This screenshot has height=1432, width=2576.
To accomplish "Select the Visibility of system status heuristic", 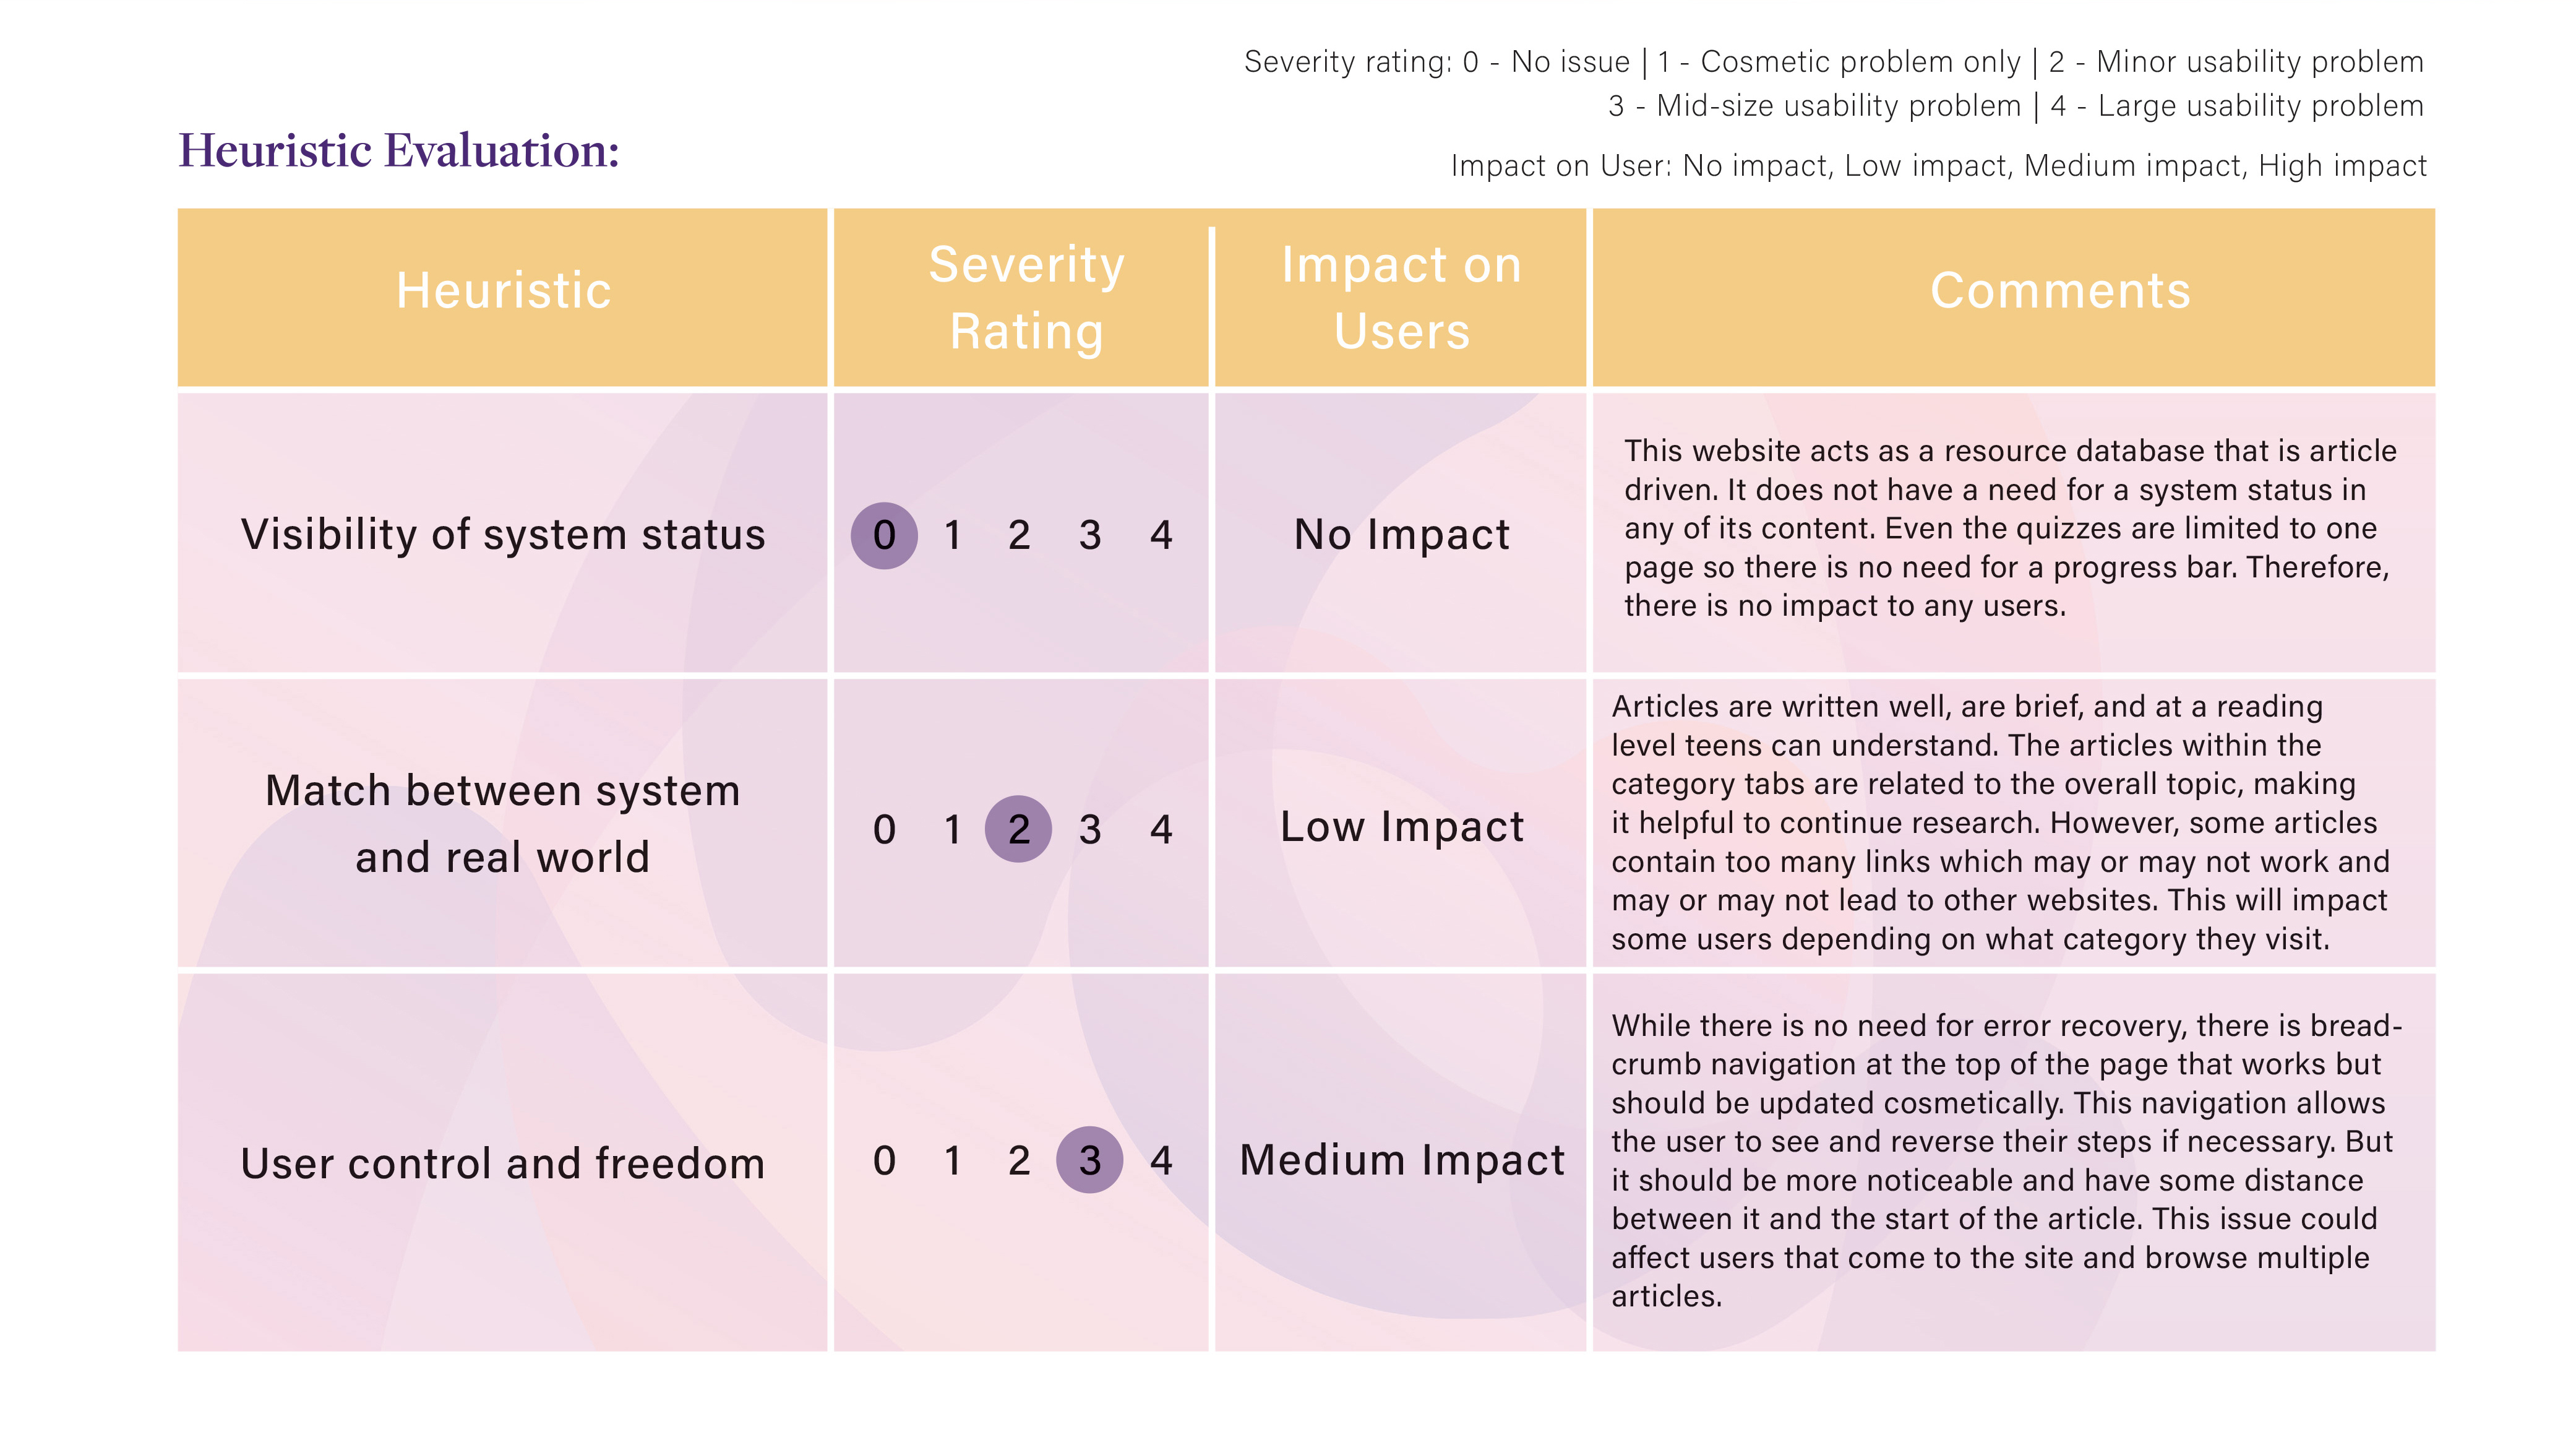I will point(503,535).
